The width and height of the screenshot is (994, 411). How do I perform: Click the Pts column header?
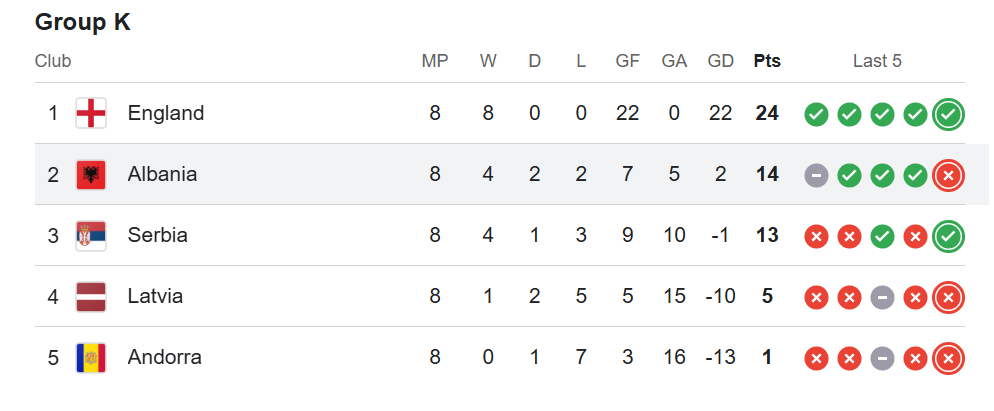click(767, 61)
